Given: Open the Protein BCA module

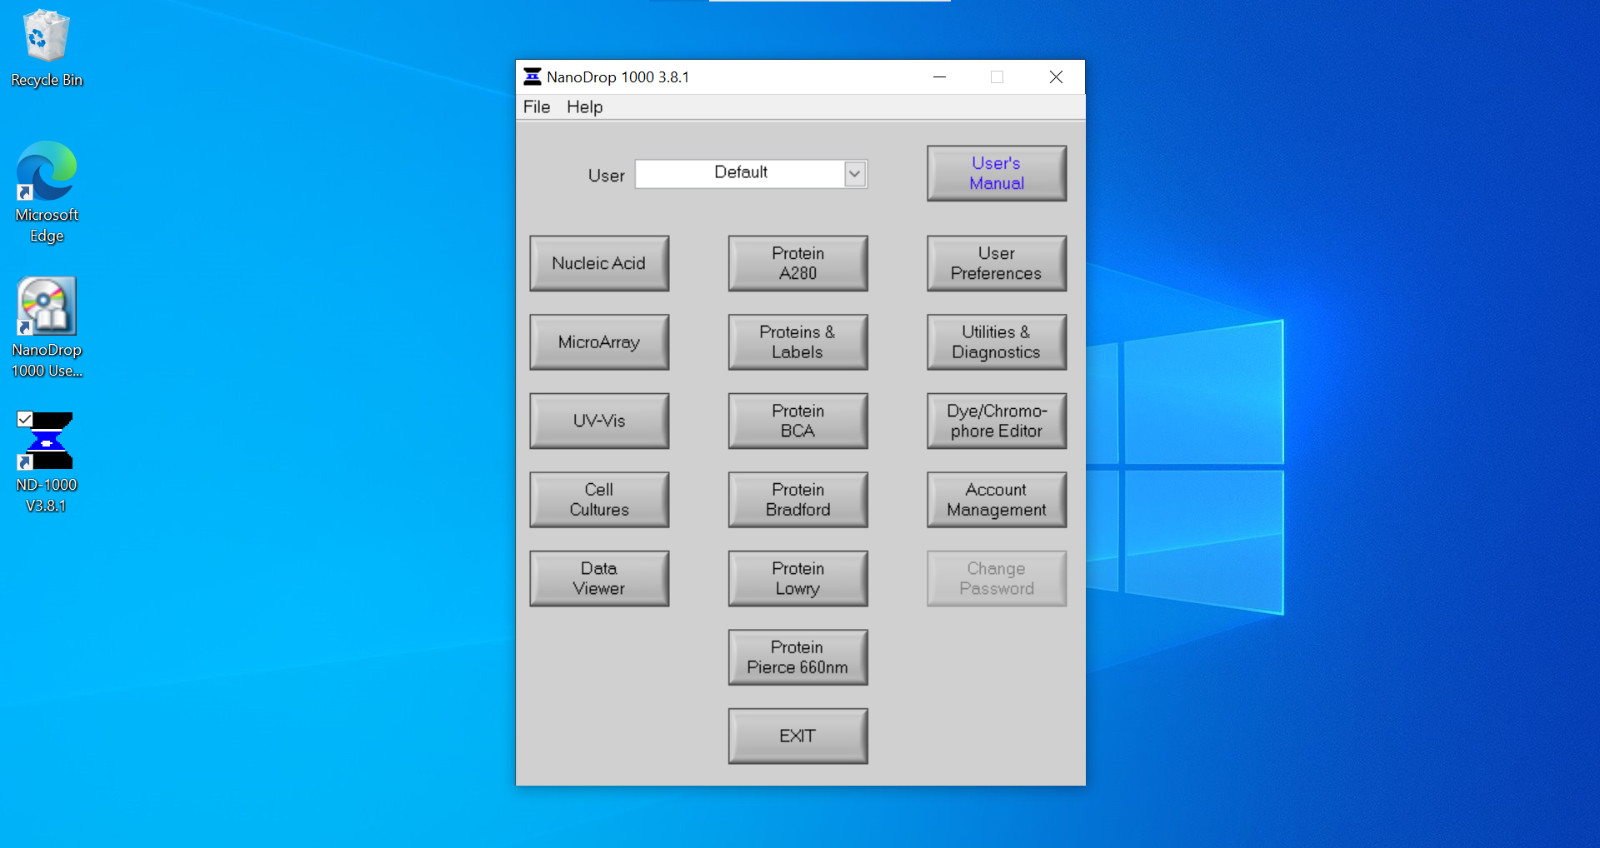Looking at the screenshot, I should [x=798, y=421].
